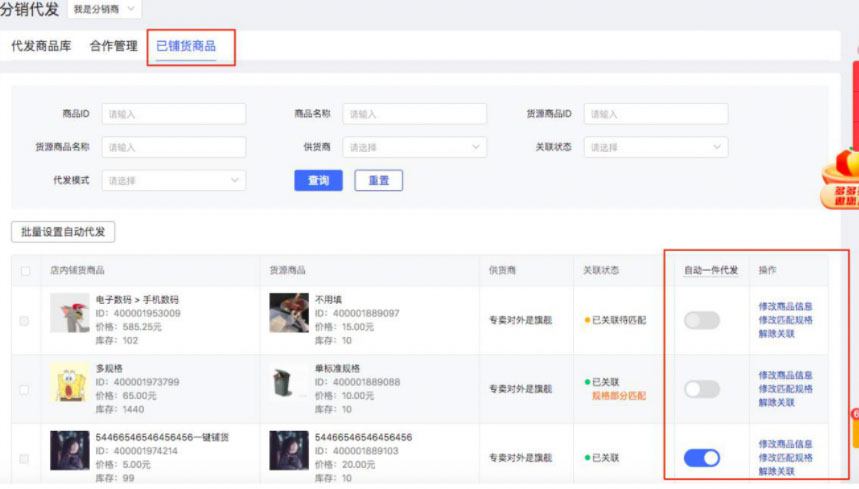This screenshot has width=859, height=489.
Task: Check the row for 54466546546456456一键铺货
Action: coord(24,459)
